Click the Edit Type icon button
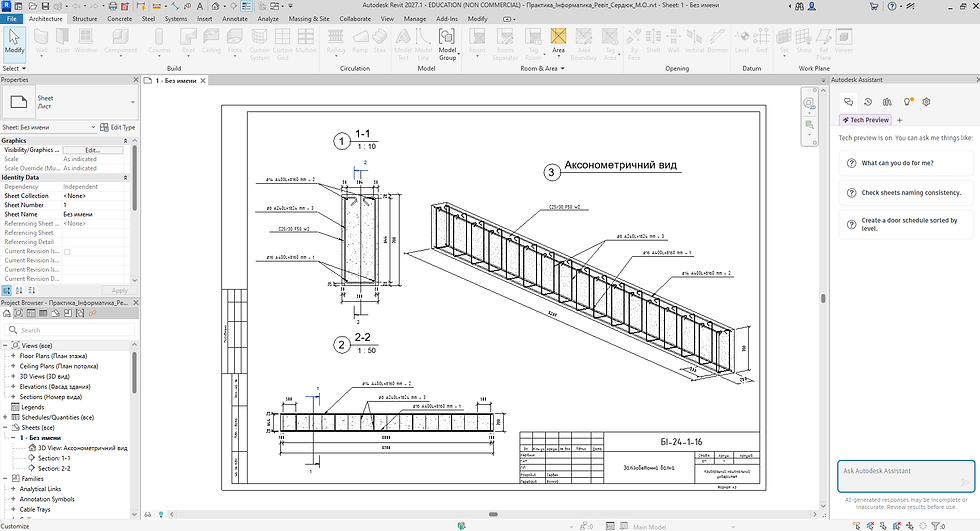980x531 pixels. coord(118,127)
